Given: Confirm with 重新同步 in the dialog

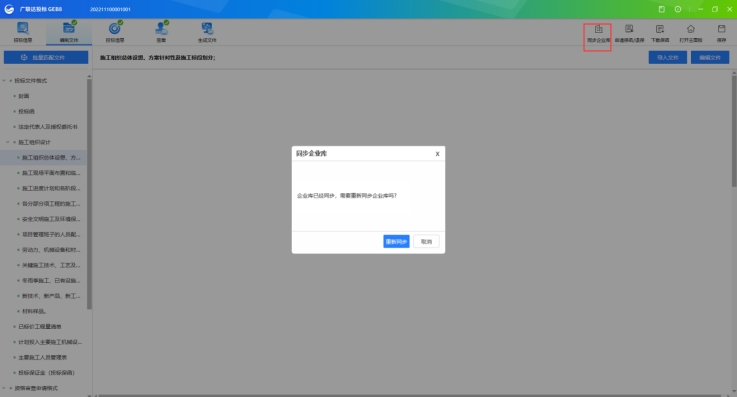Looking at the screenshot, I should click(x=396, y=241).
